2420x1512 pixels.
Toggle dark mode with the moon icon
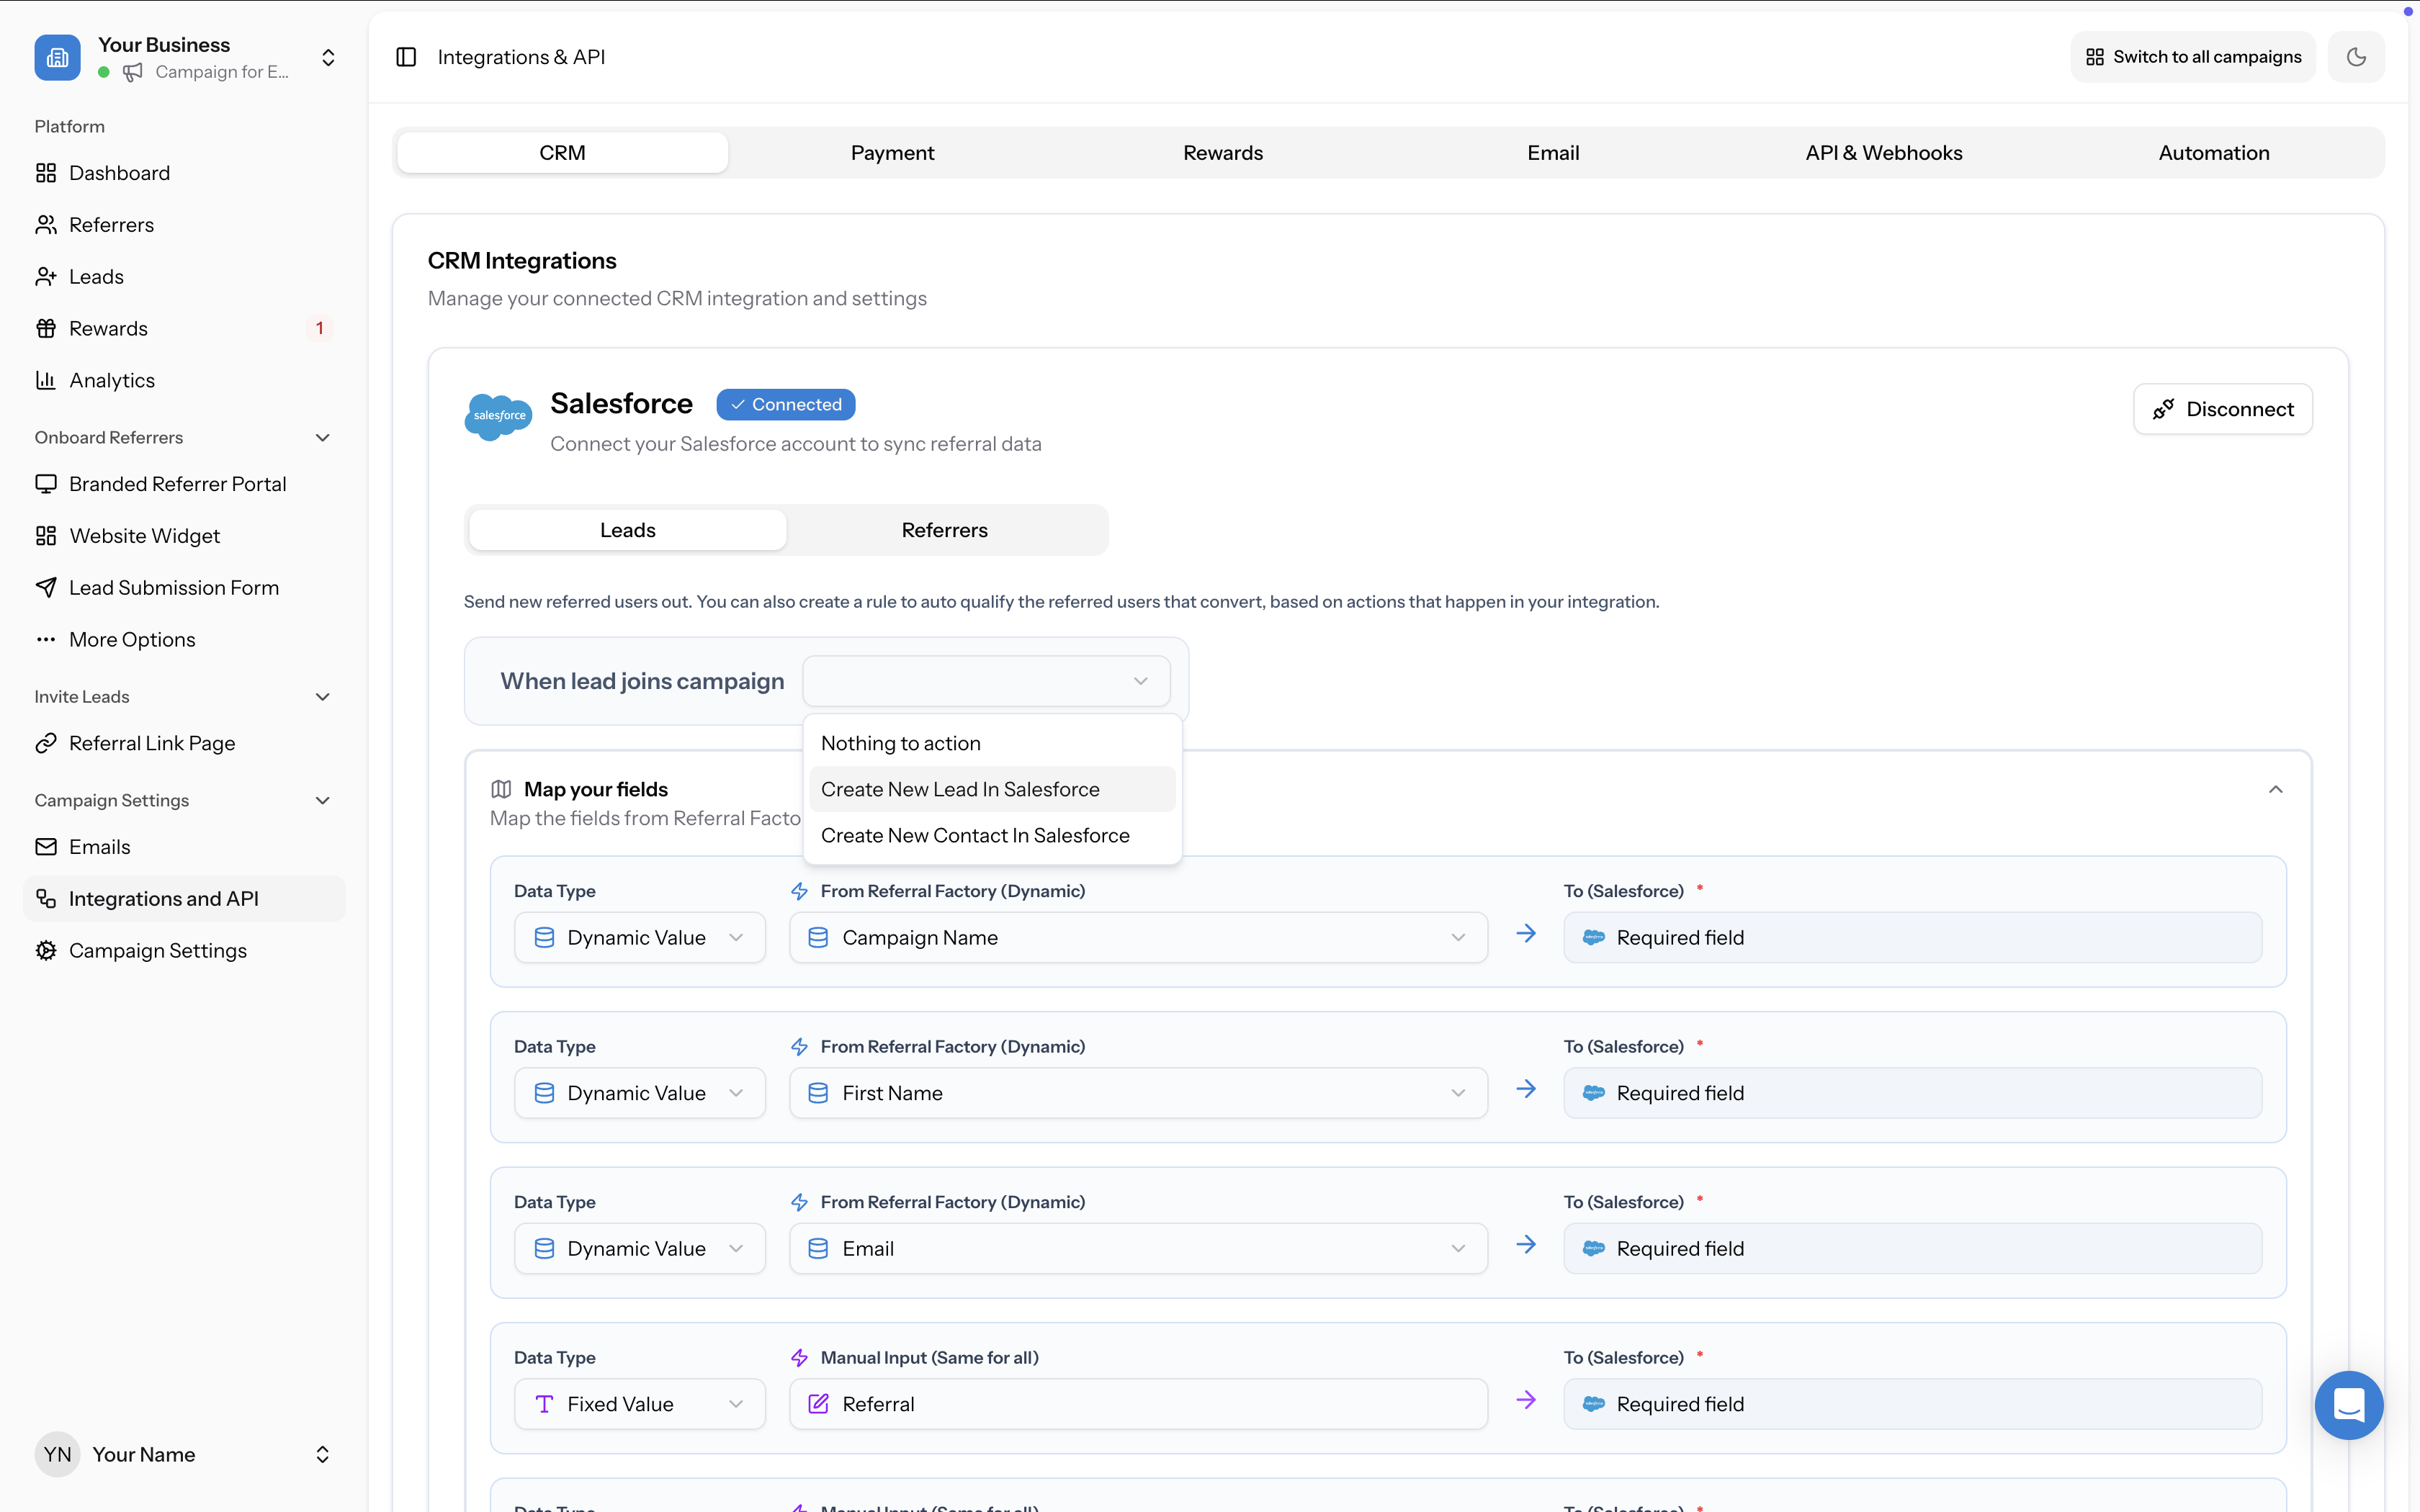point(2357,57)
